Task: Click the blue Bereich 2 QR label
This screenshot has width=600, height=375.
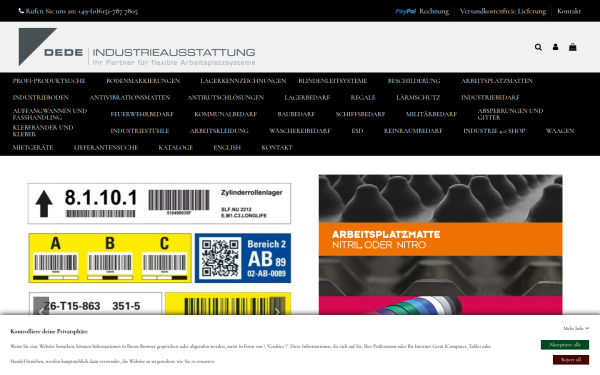Action: click(243, 258)
